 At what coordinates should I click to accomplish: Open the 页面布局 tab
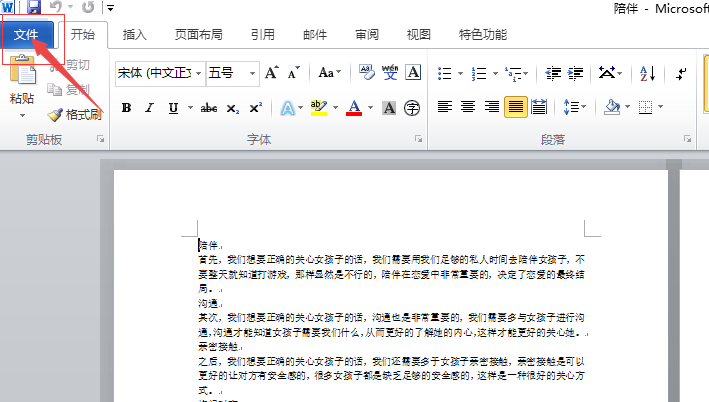click(x=199, y=34)
